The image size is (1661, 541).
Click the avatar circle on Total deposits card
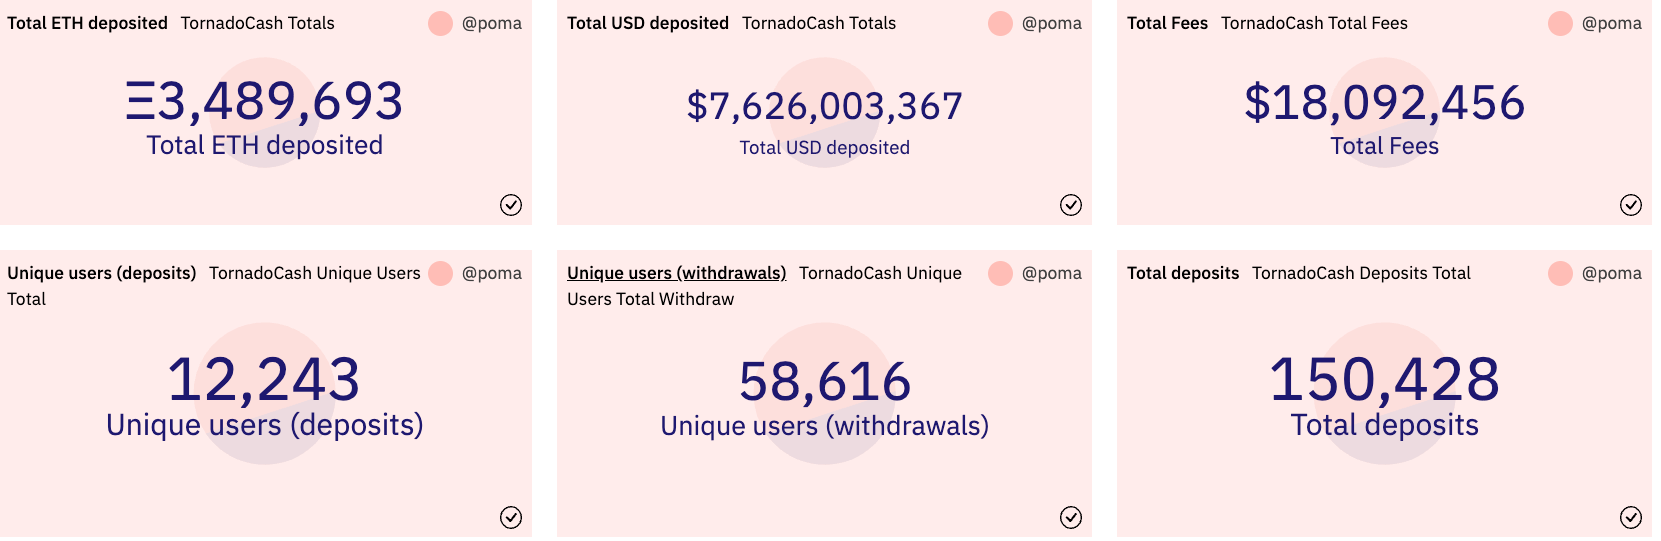coord(1561,273)
